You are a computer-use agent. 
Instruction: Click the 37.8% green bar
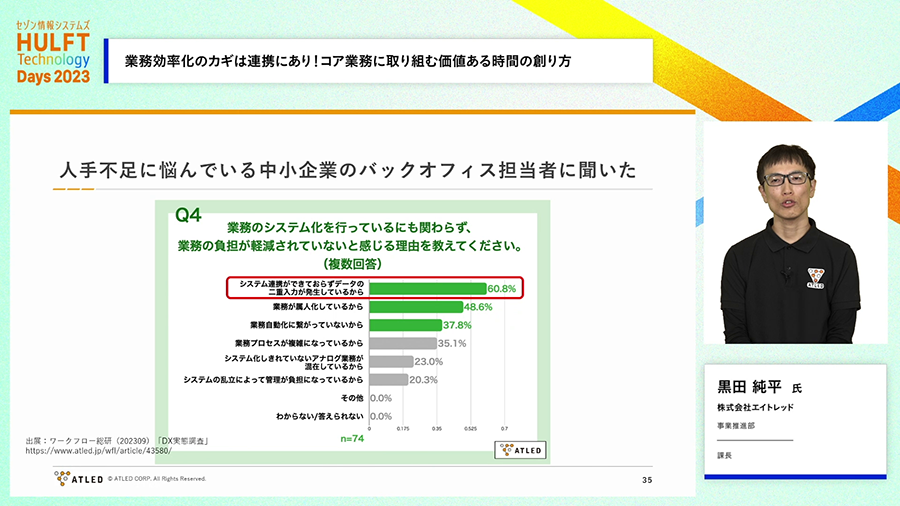click(405, 325)
